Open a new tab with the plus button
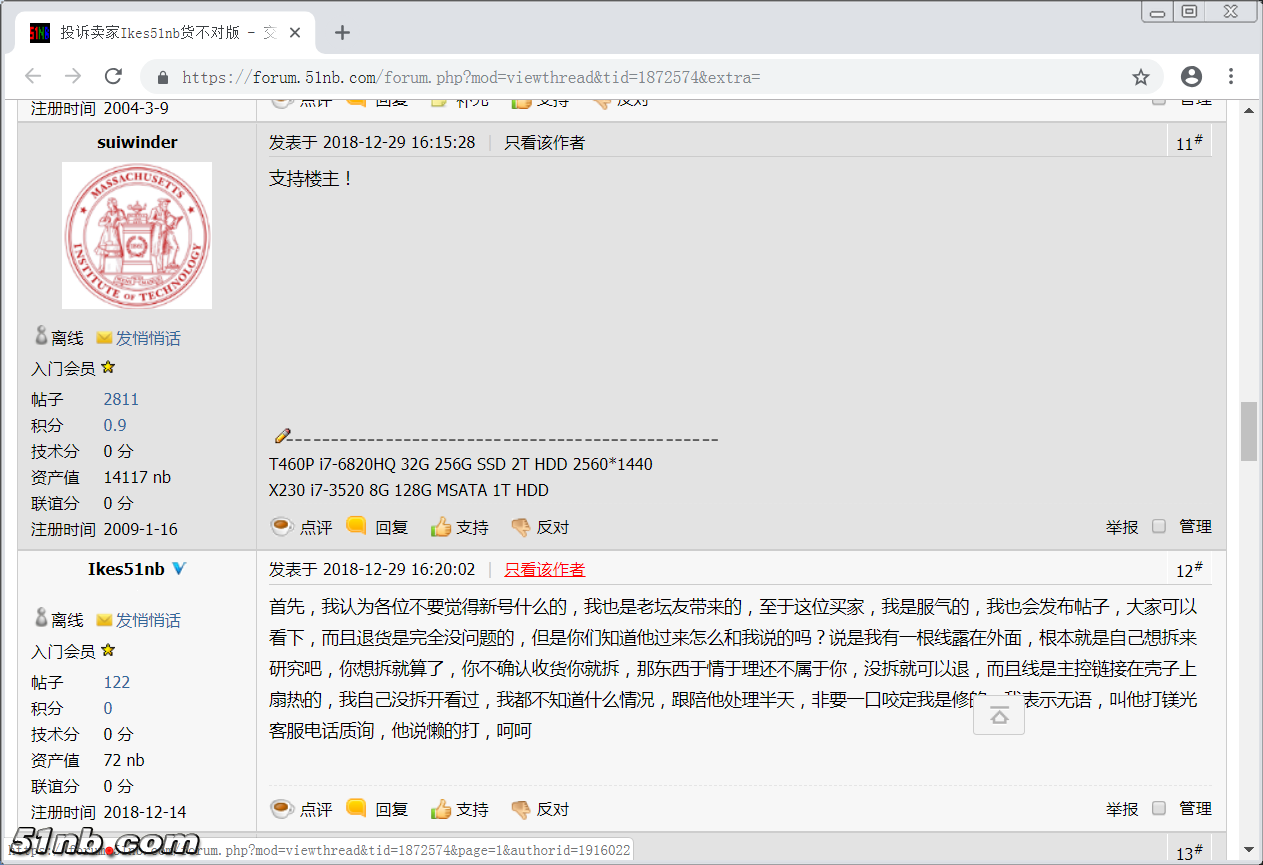Image resolution: width=1263 pixels, height=865 pixels. (x=342, y=32)
